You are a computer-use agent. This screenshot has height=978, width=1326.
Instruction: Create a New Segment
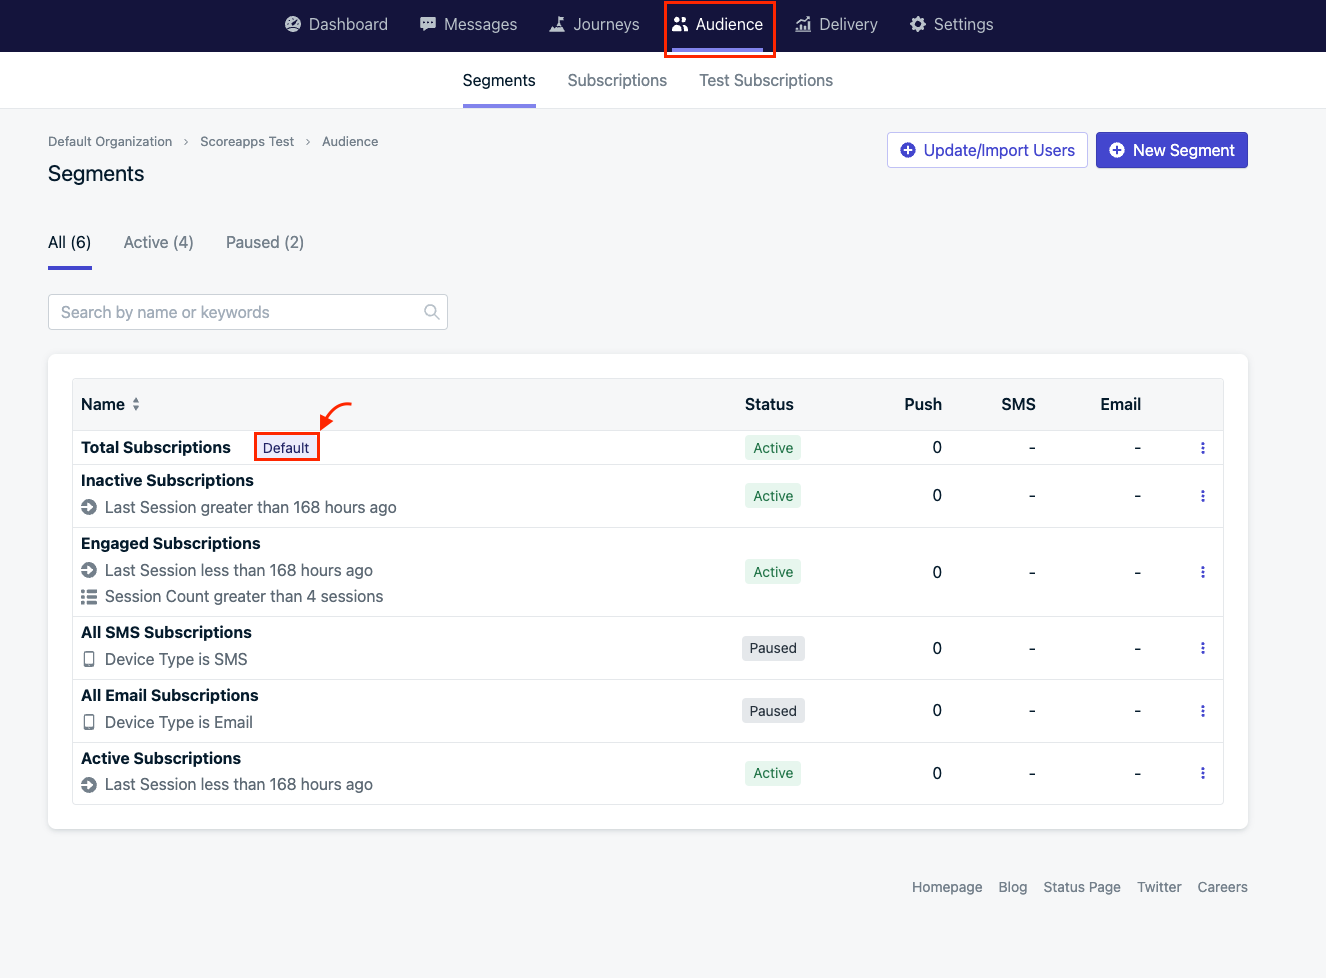pyautogui.click(x=1172, y=150)
